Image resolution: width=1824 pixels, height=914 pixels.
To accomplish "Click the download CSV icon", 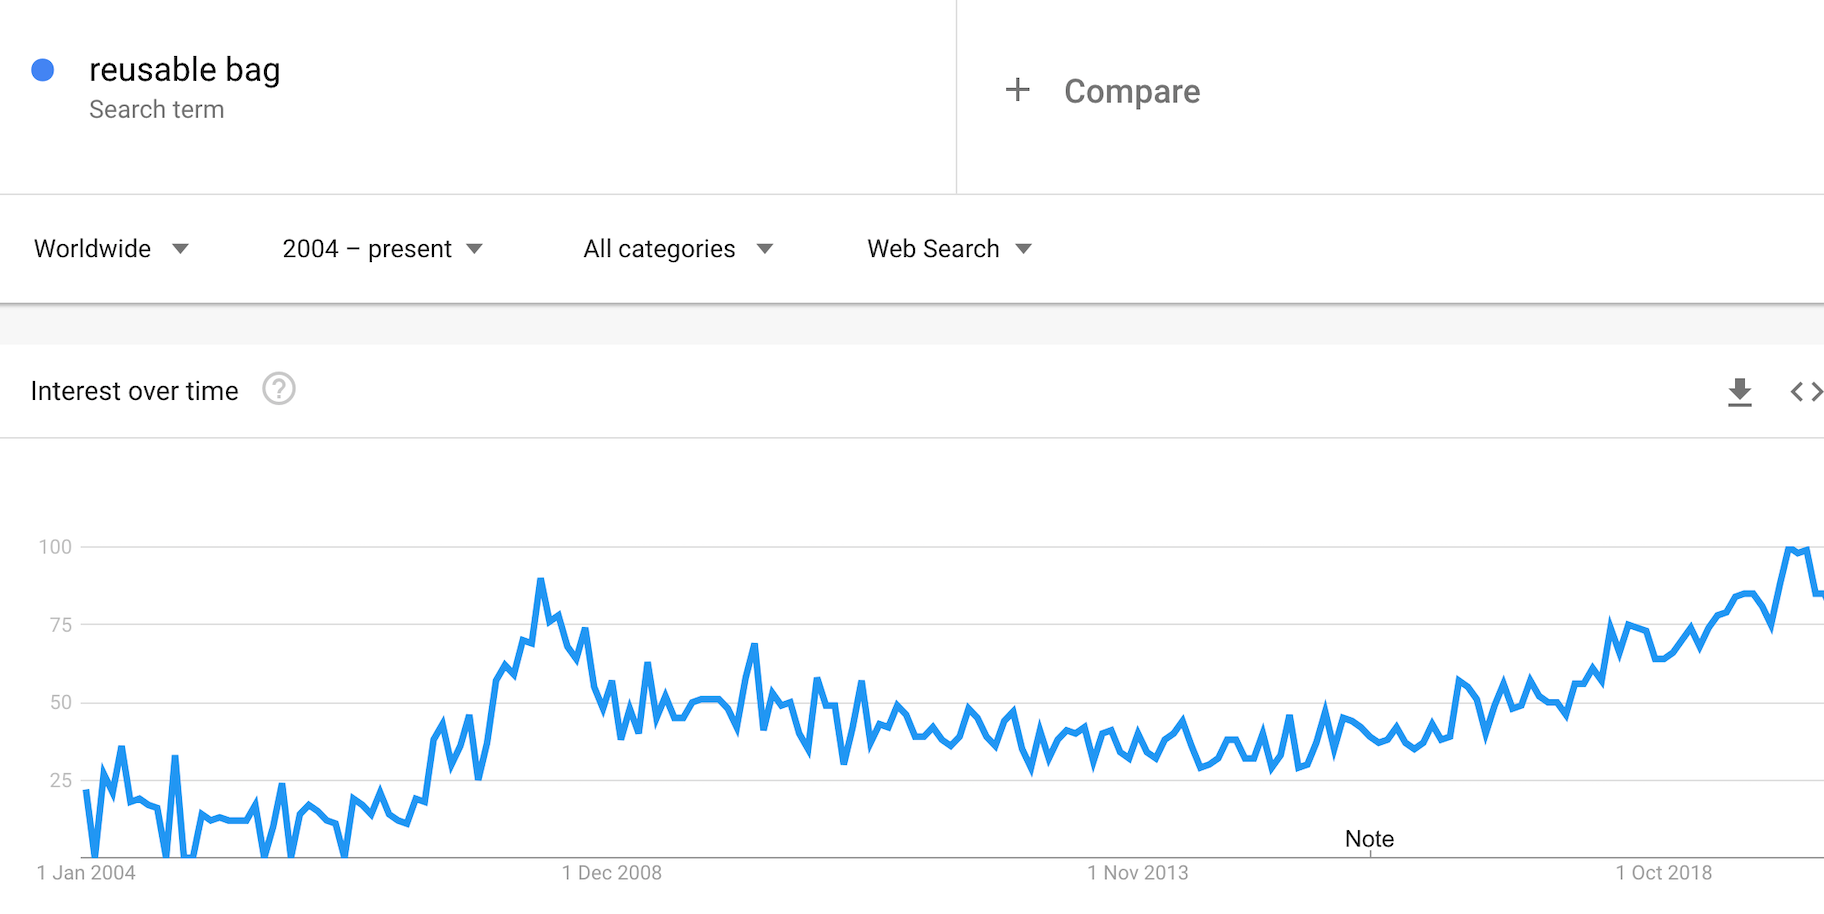I will click(x=1739, y=392).
